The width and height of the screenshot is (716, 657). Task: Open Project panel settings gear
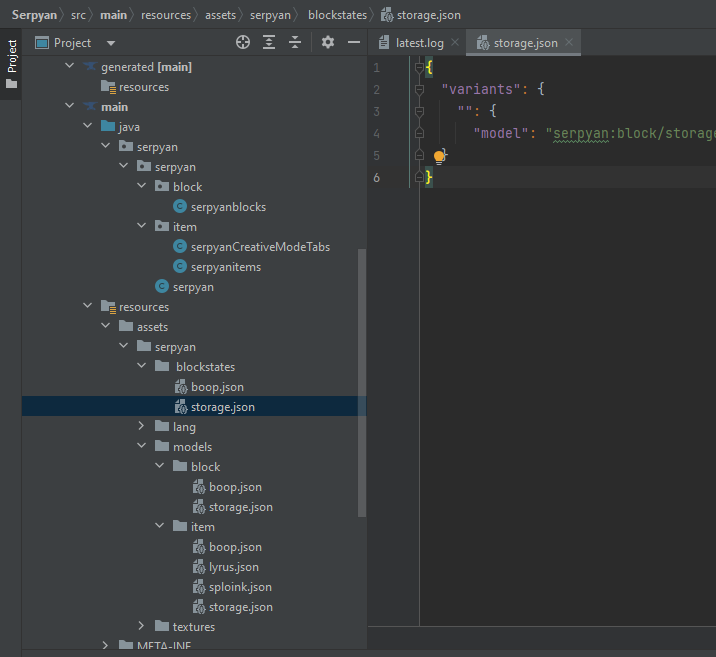pyautogui.click(x=328, y=42)
